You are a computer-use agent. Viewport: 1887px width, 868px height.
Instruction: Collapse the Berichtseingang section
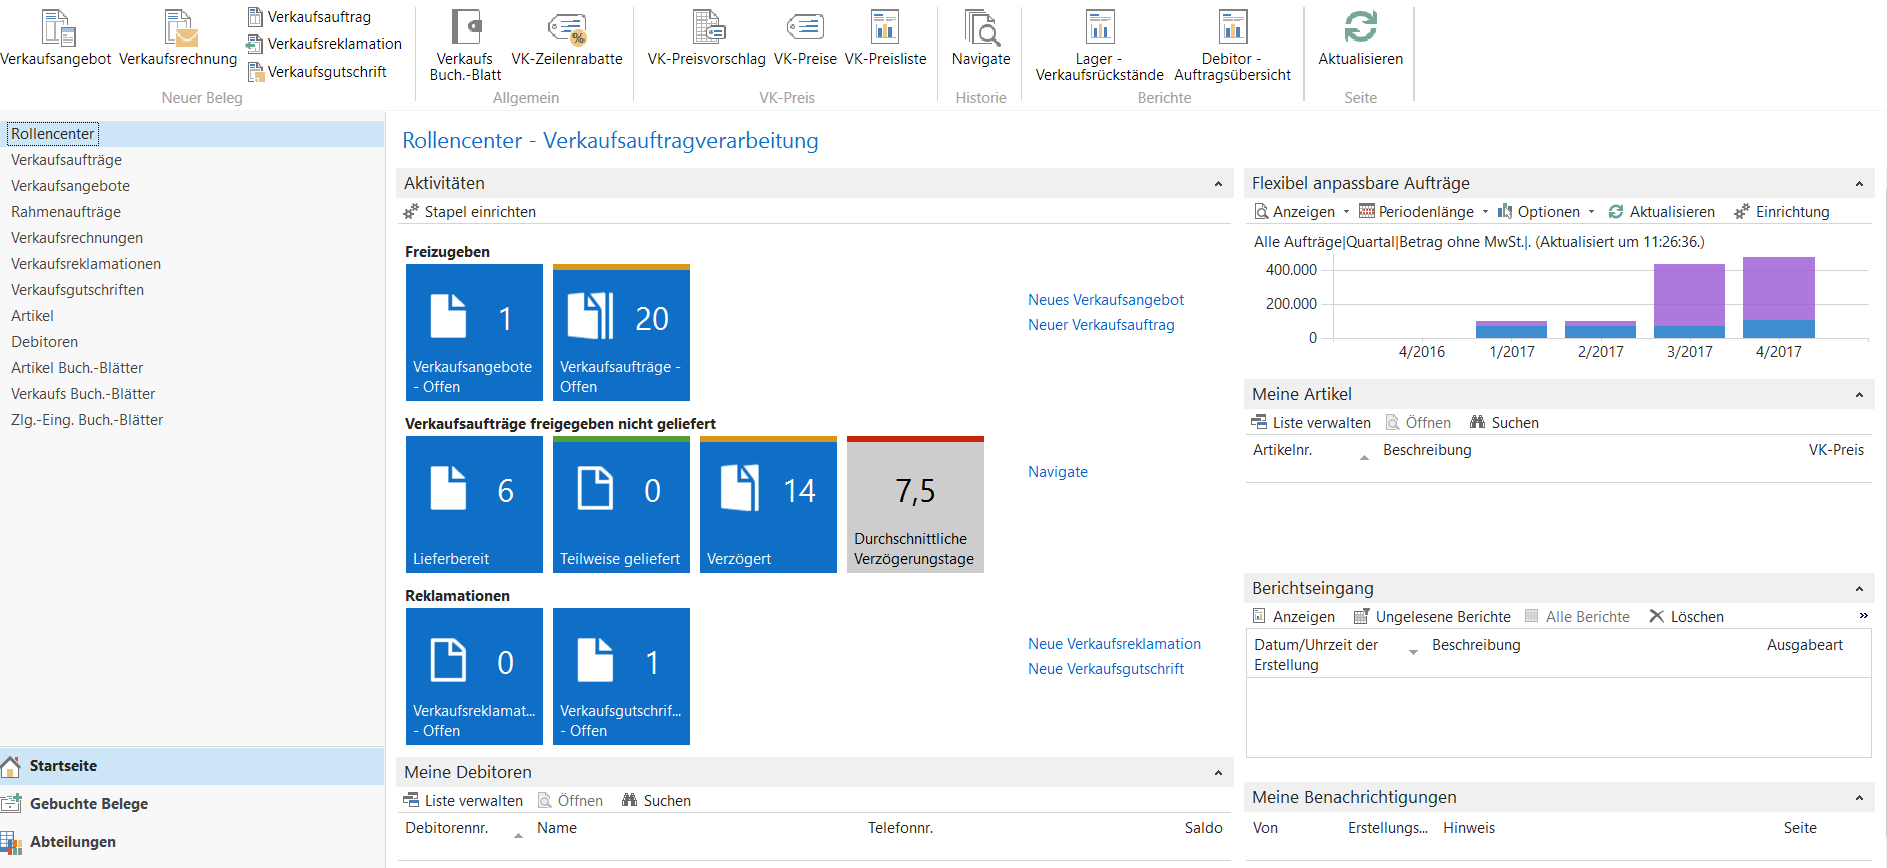(1859, 589)
